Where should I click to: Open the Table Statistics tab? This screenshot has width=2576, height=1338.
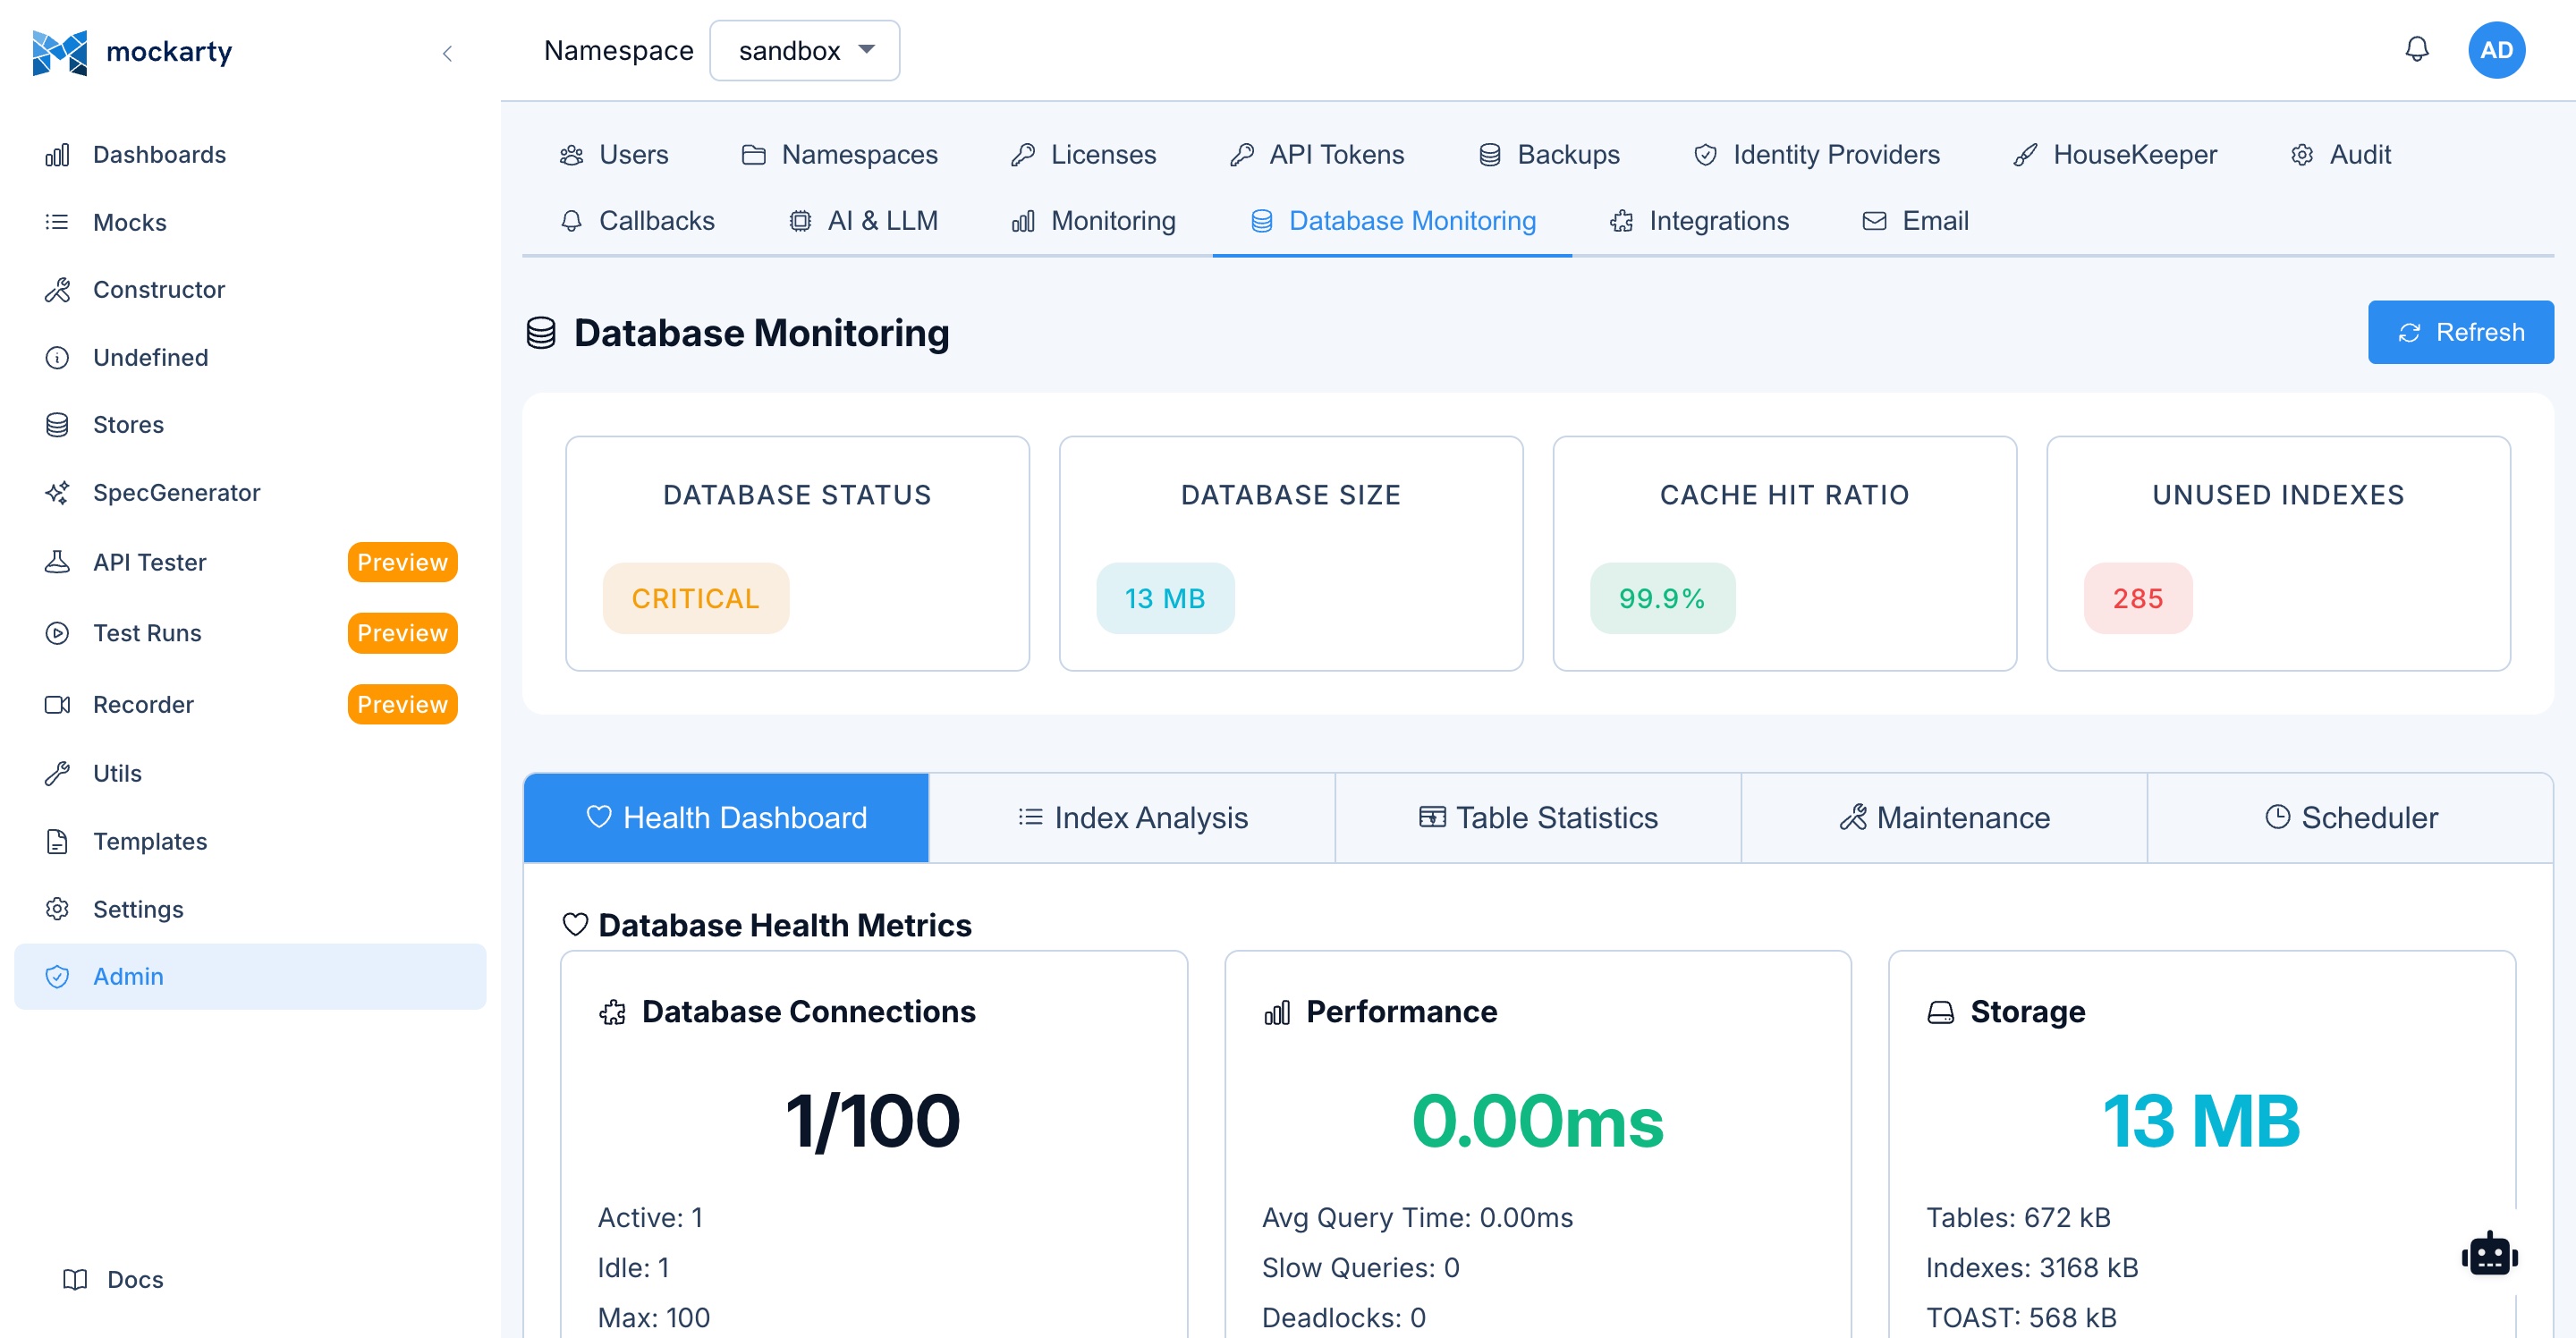pos(1538,817)
